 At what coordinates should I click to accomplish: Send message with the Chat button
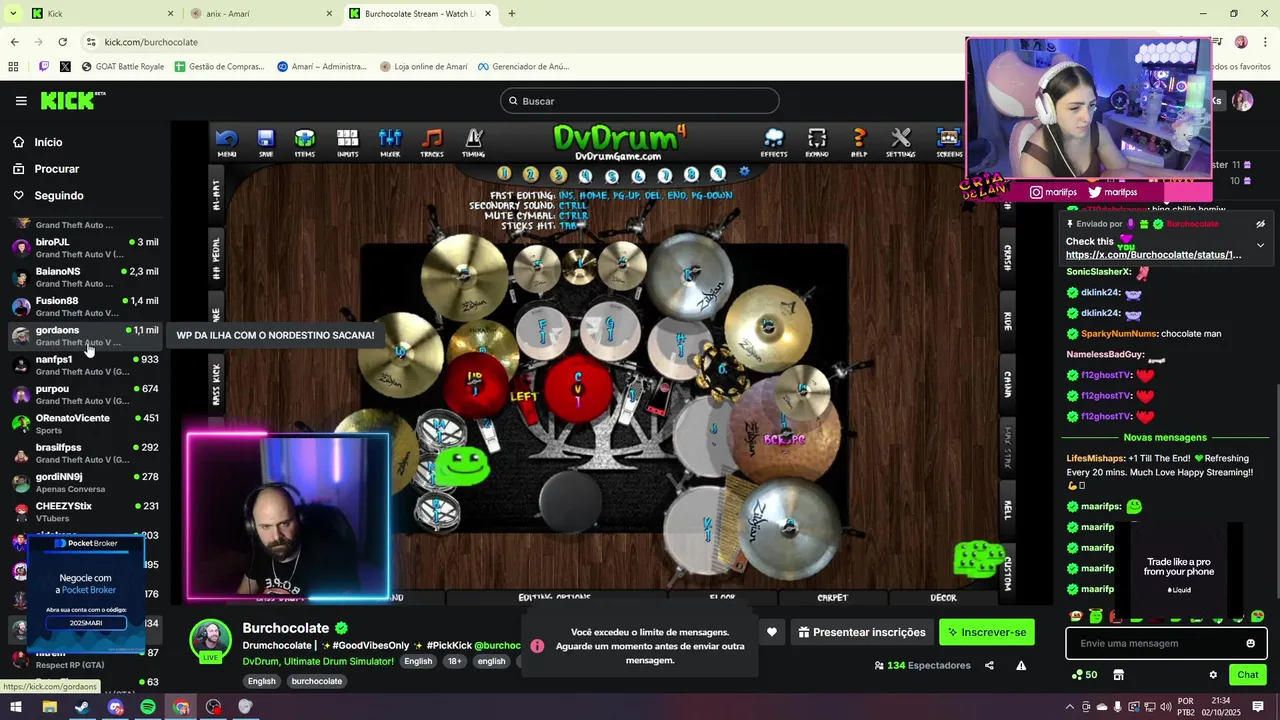[x=1247, y=675]
